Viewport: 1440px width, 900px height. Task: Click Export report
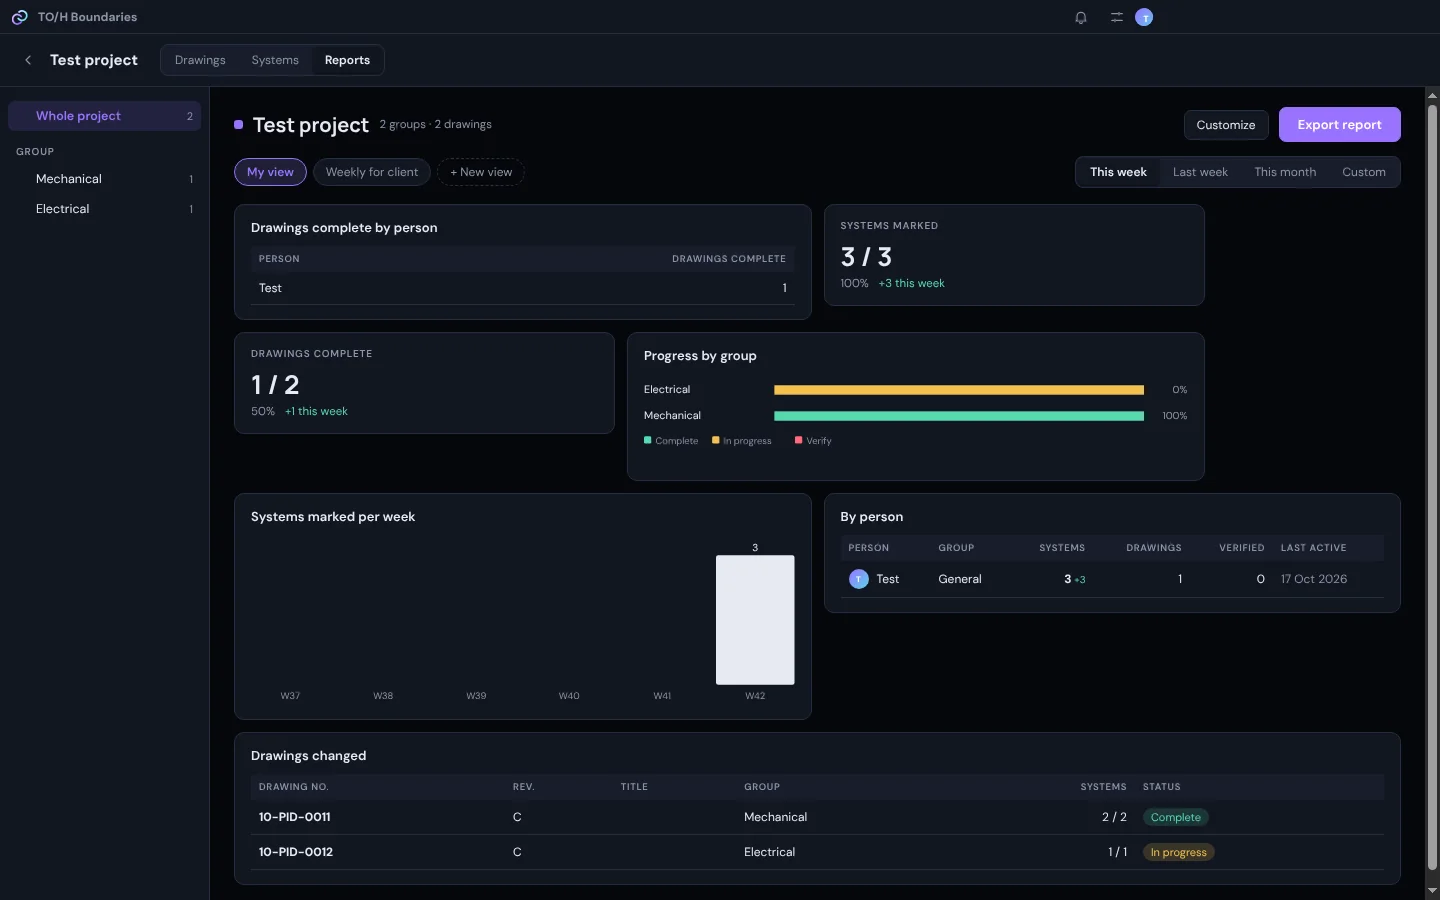tap(1340, 125)
